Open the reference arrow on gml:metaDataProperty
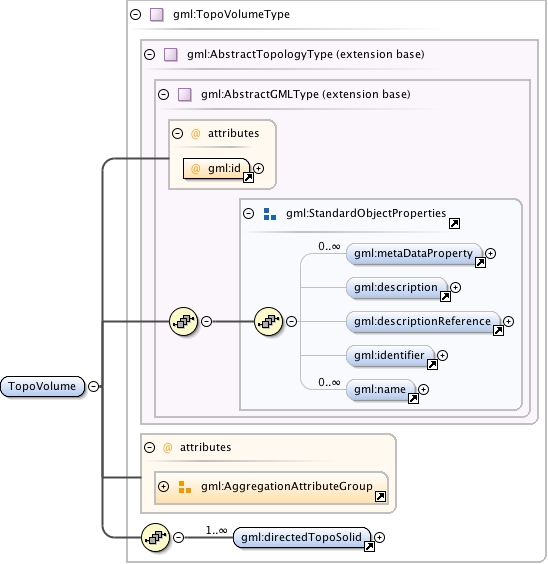548x564 pixels. tap(480, 263)
